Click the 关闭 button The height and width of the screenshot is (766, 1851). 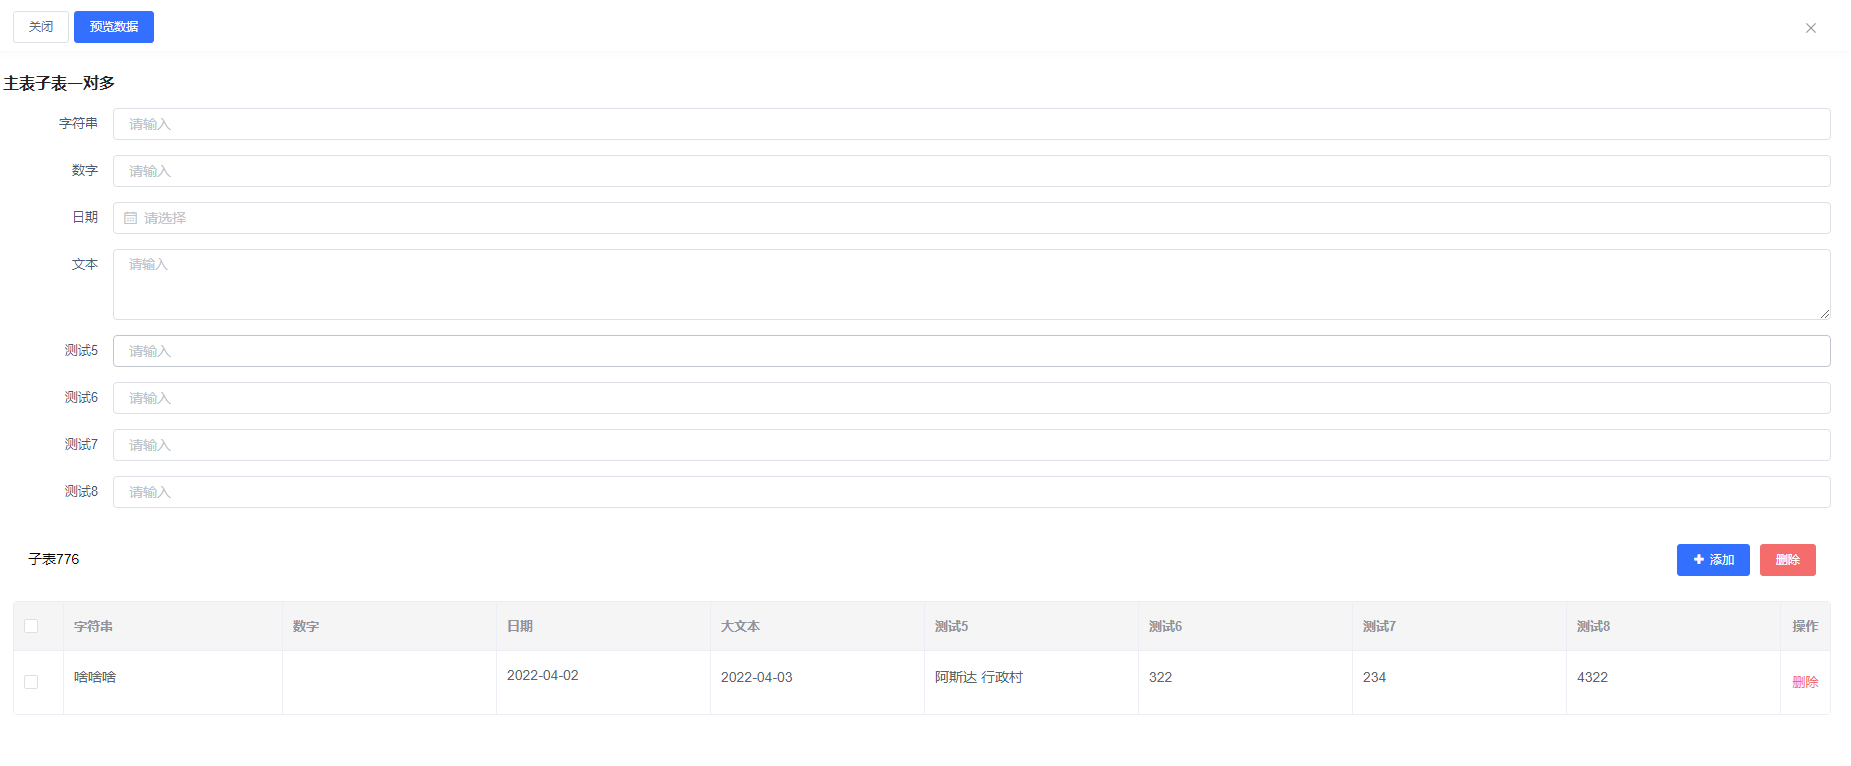[41, 27]
